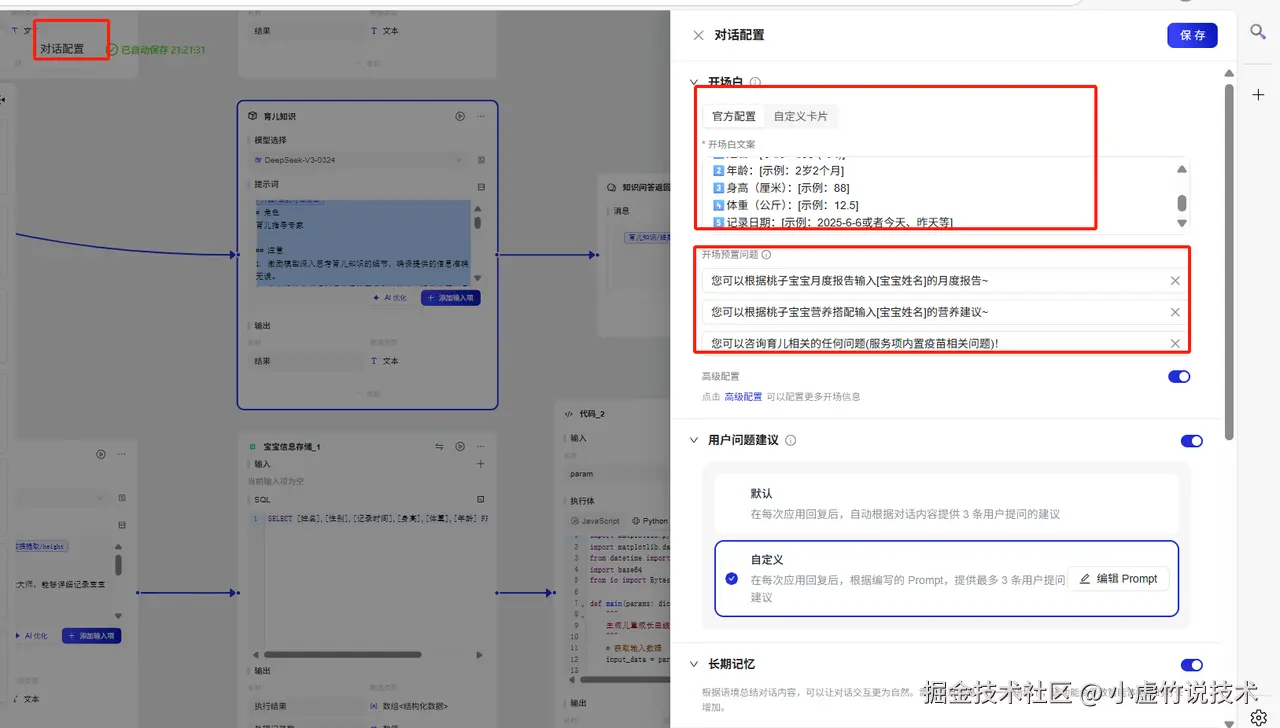1280x728 pixels.
Task: Switch to the 自定义卡片 tab
Action: coord(800,116)
